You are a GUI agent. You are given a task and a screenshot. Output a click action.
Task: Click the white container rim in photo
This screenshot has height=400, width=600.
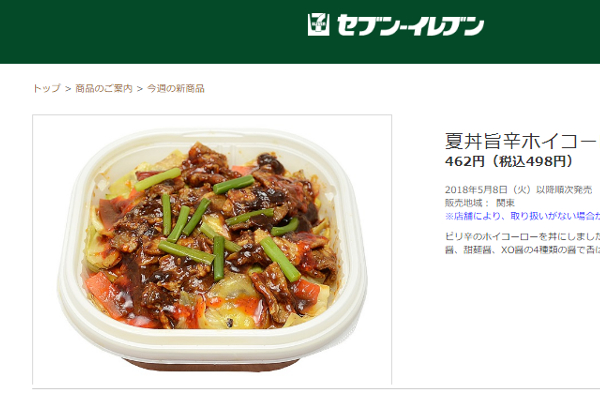pos(212,346)
